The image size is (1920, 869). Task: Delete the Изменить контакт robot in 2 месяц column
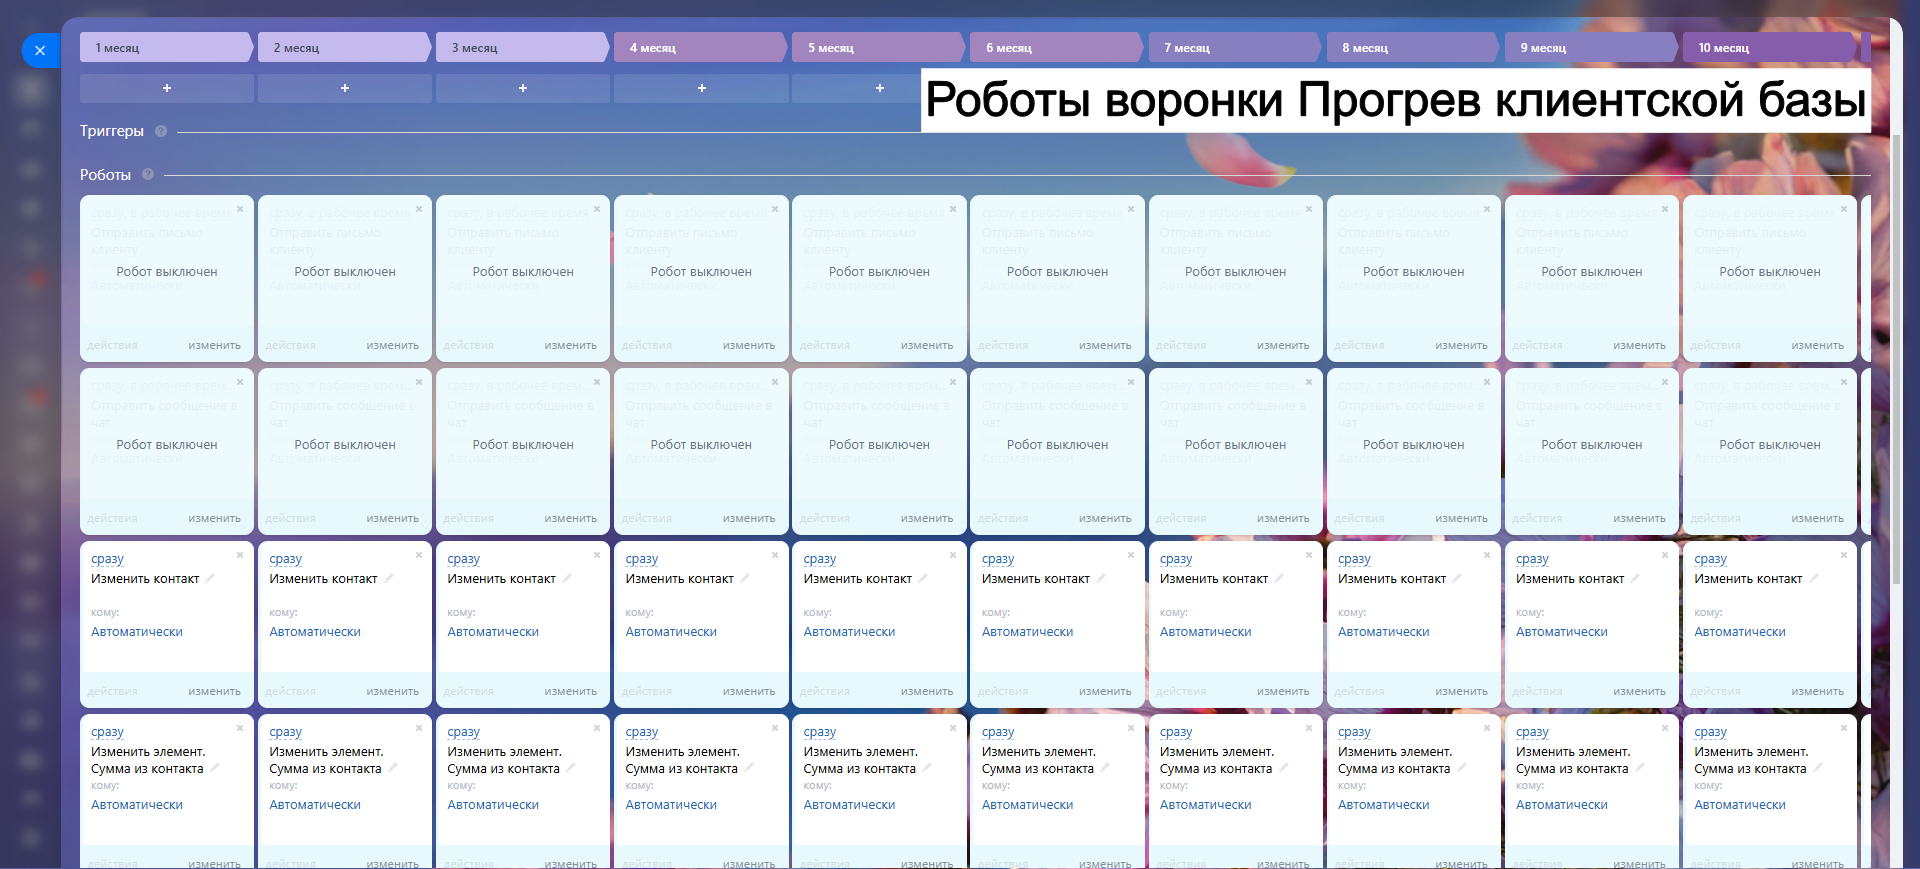tap(418, 555)
